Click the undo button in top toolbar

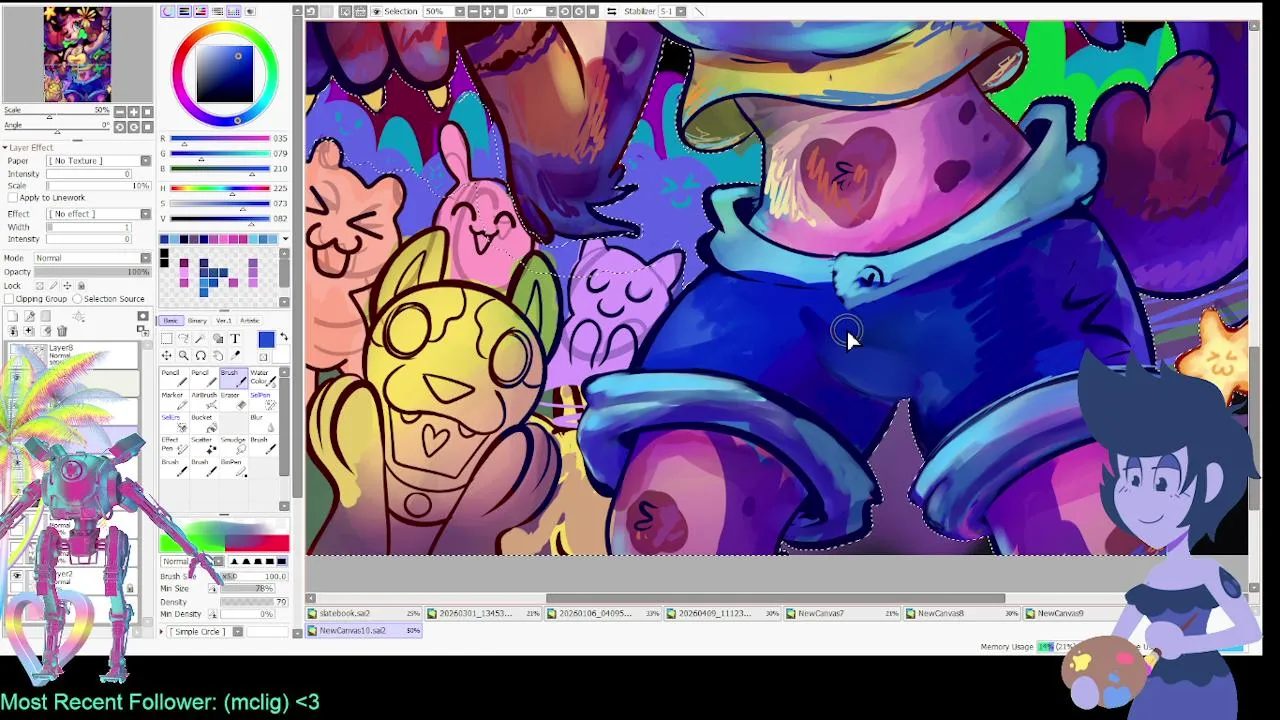tap(311, 11)
